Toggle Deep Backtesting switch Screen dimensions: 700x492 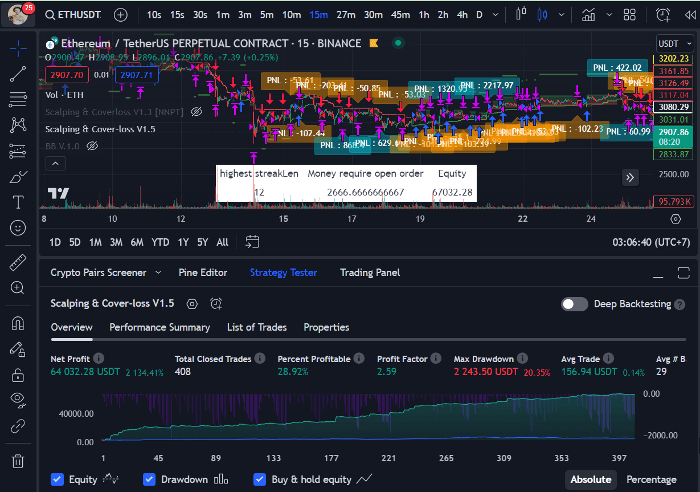point(575,304)
